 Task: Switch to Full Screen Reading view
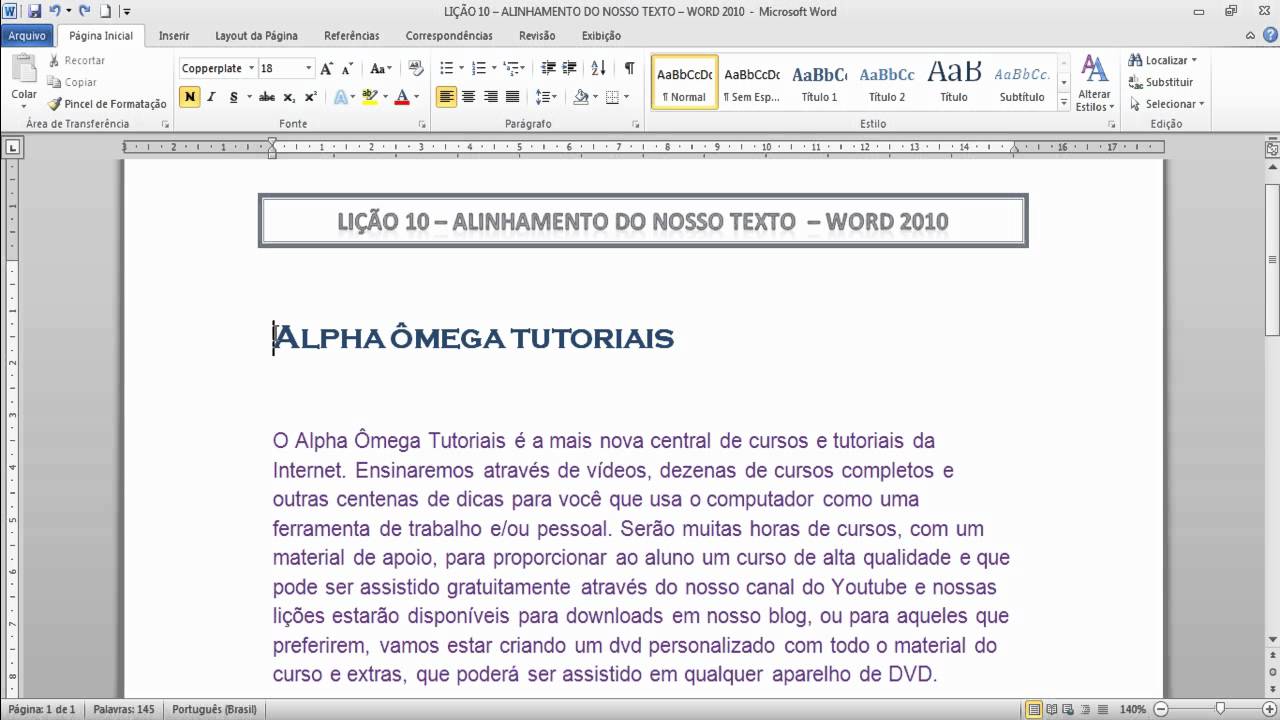point(1052,710)
